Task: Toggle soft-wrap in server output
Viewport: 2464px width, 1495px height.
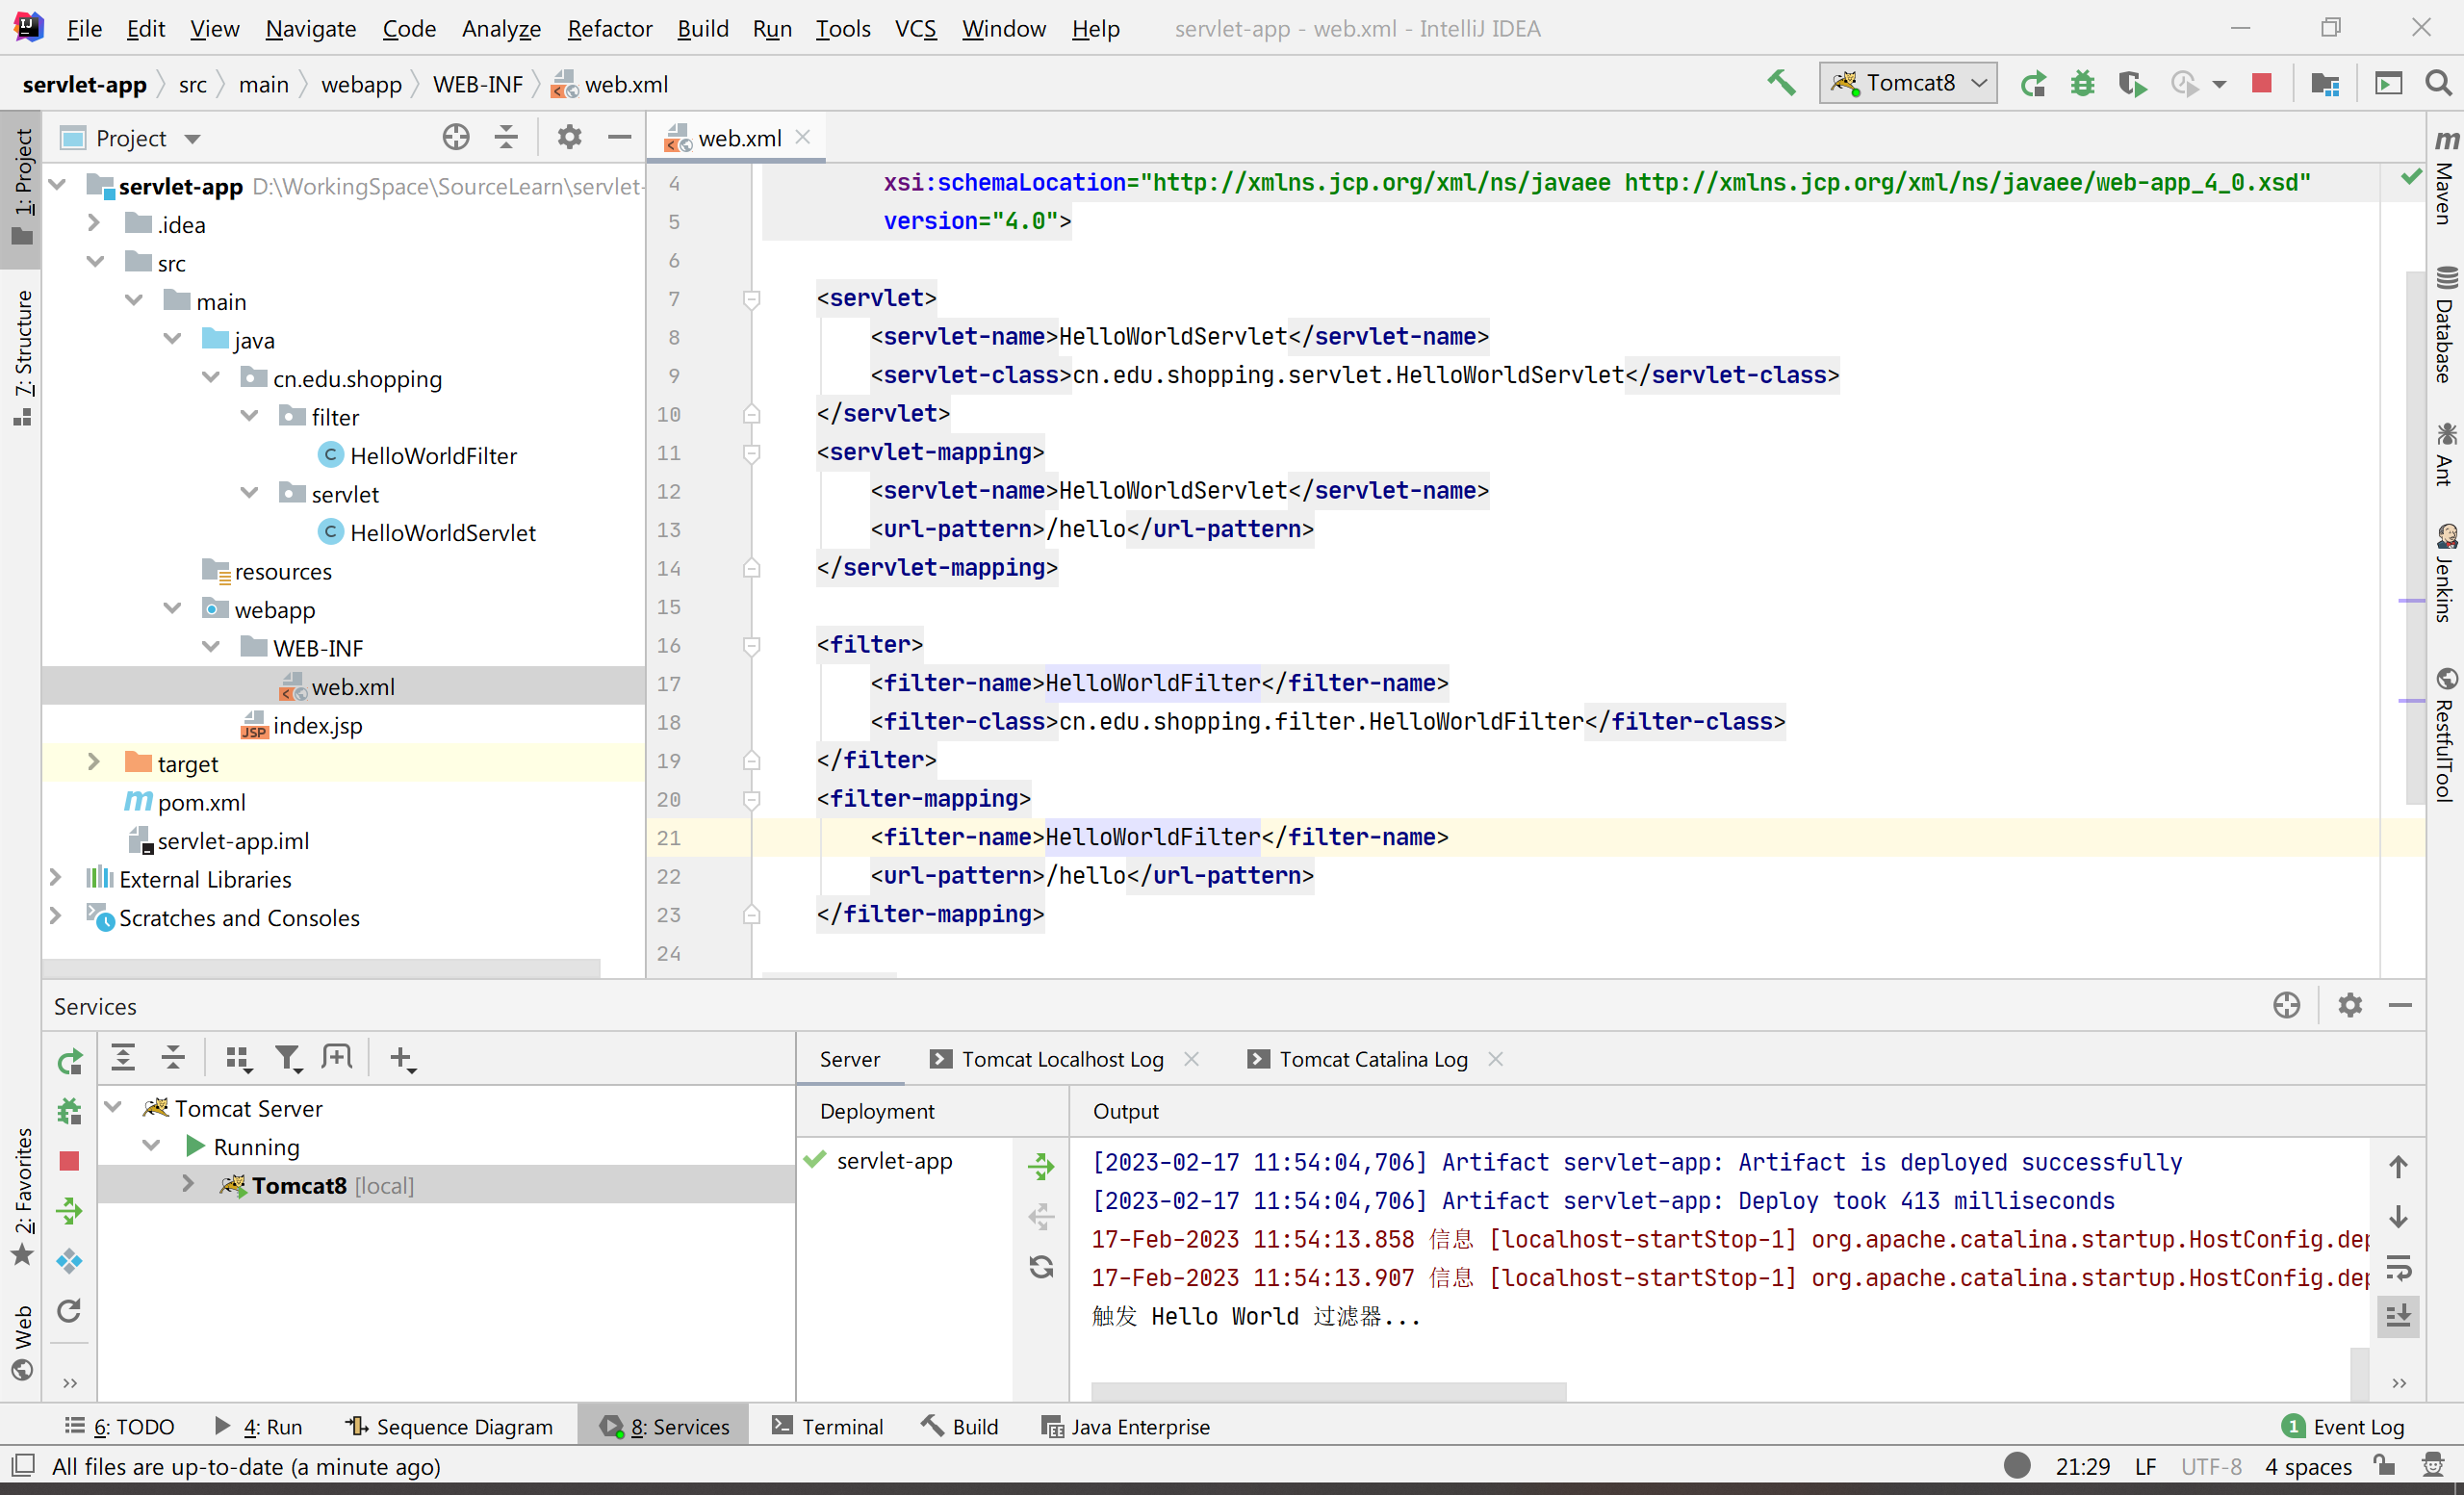Action: (2399, 1267)
